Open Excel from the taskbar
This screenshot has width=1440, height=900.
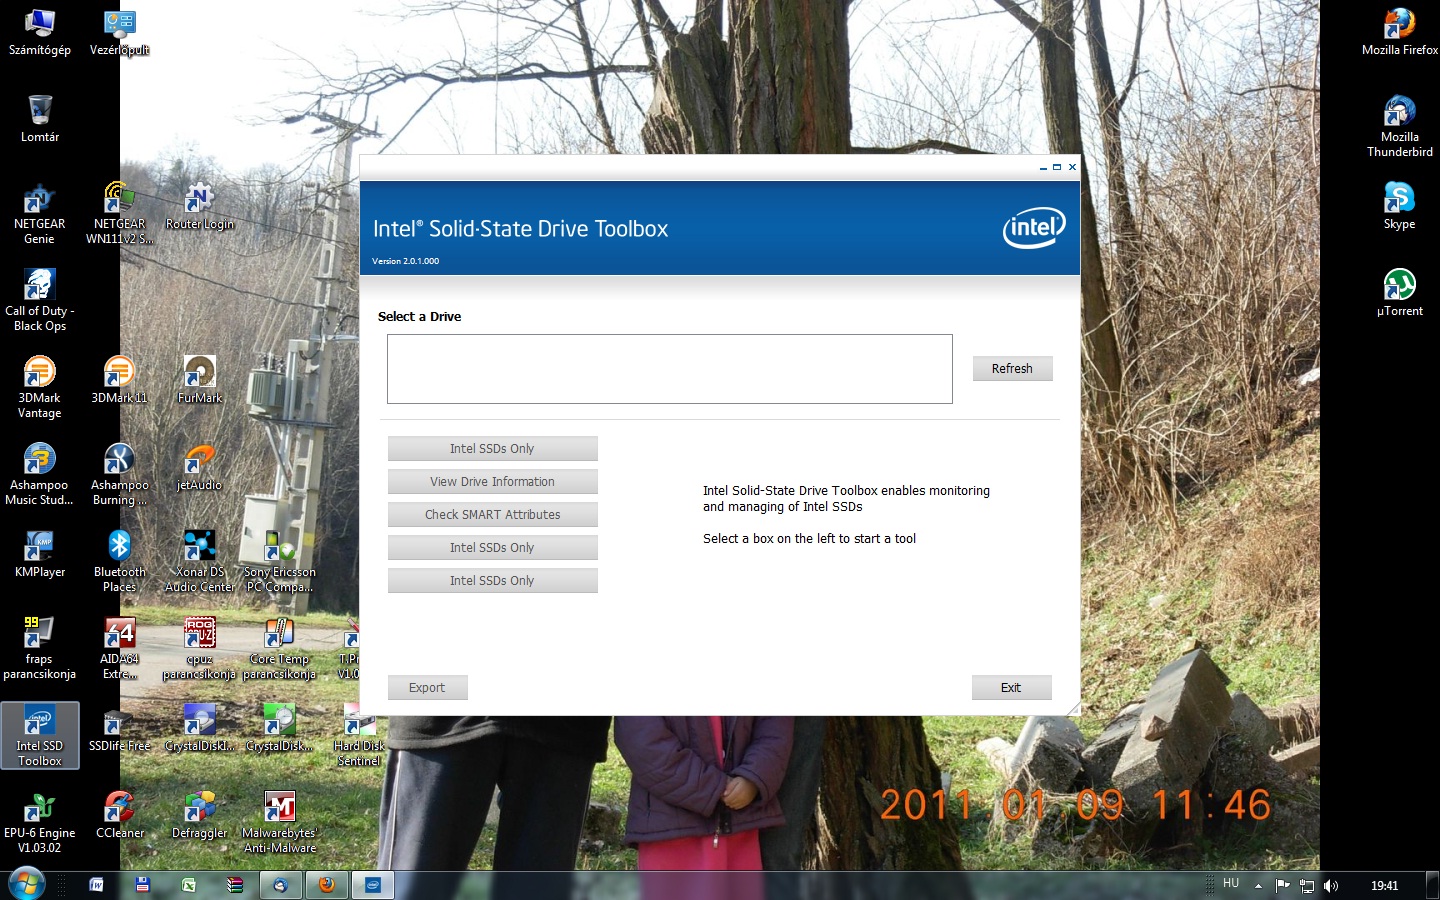[x=188, y=885]
